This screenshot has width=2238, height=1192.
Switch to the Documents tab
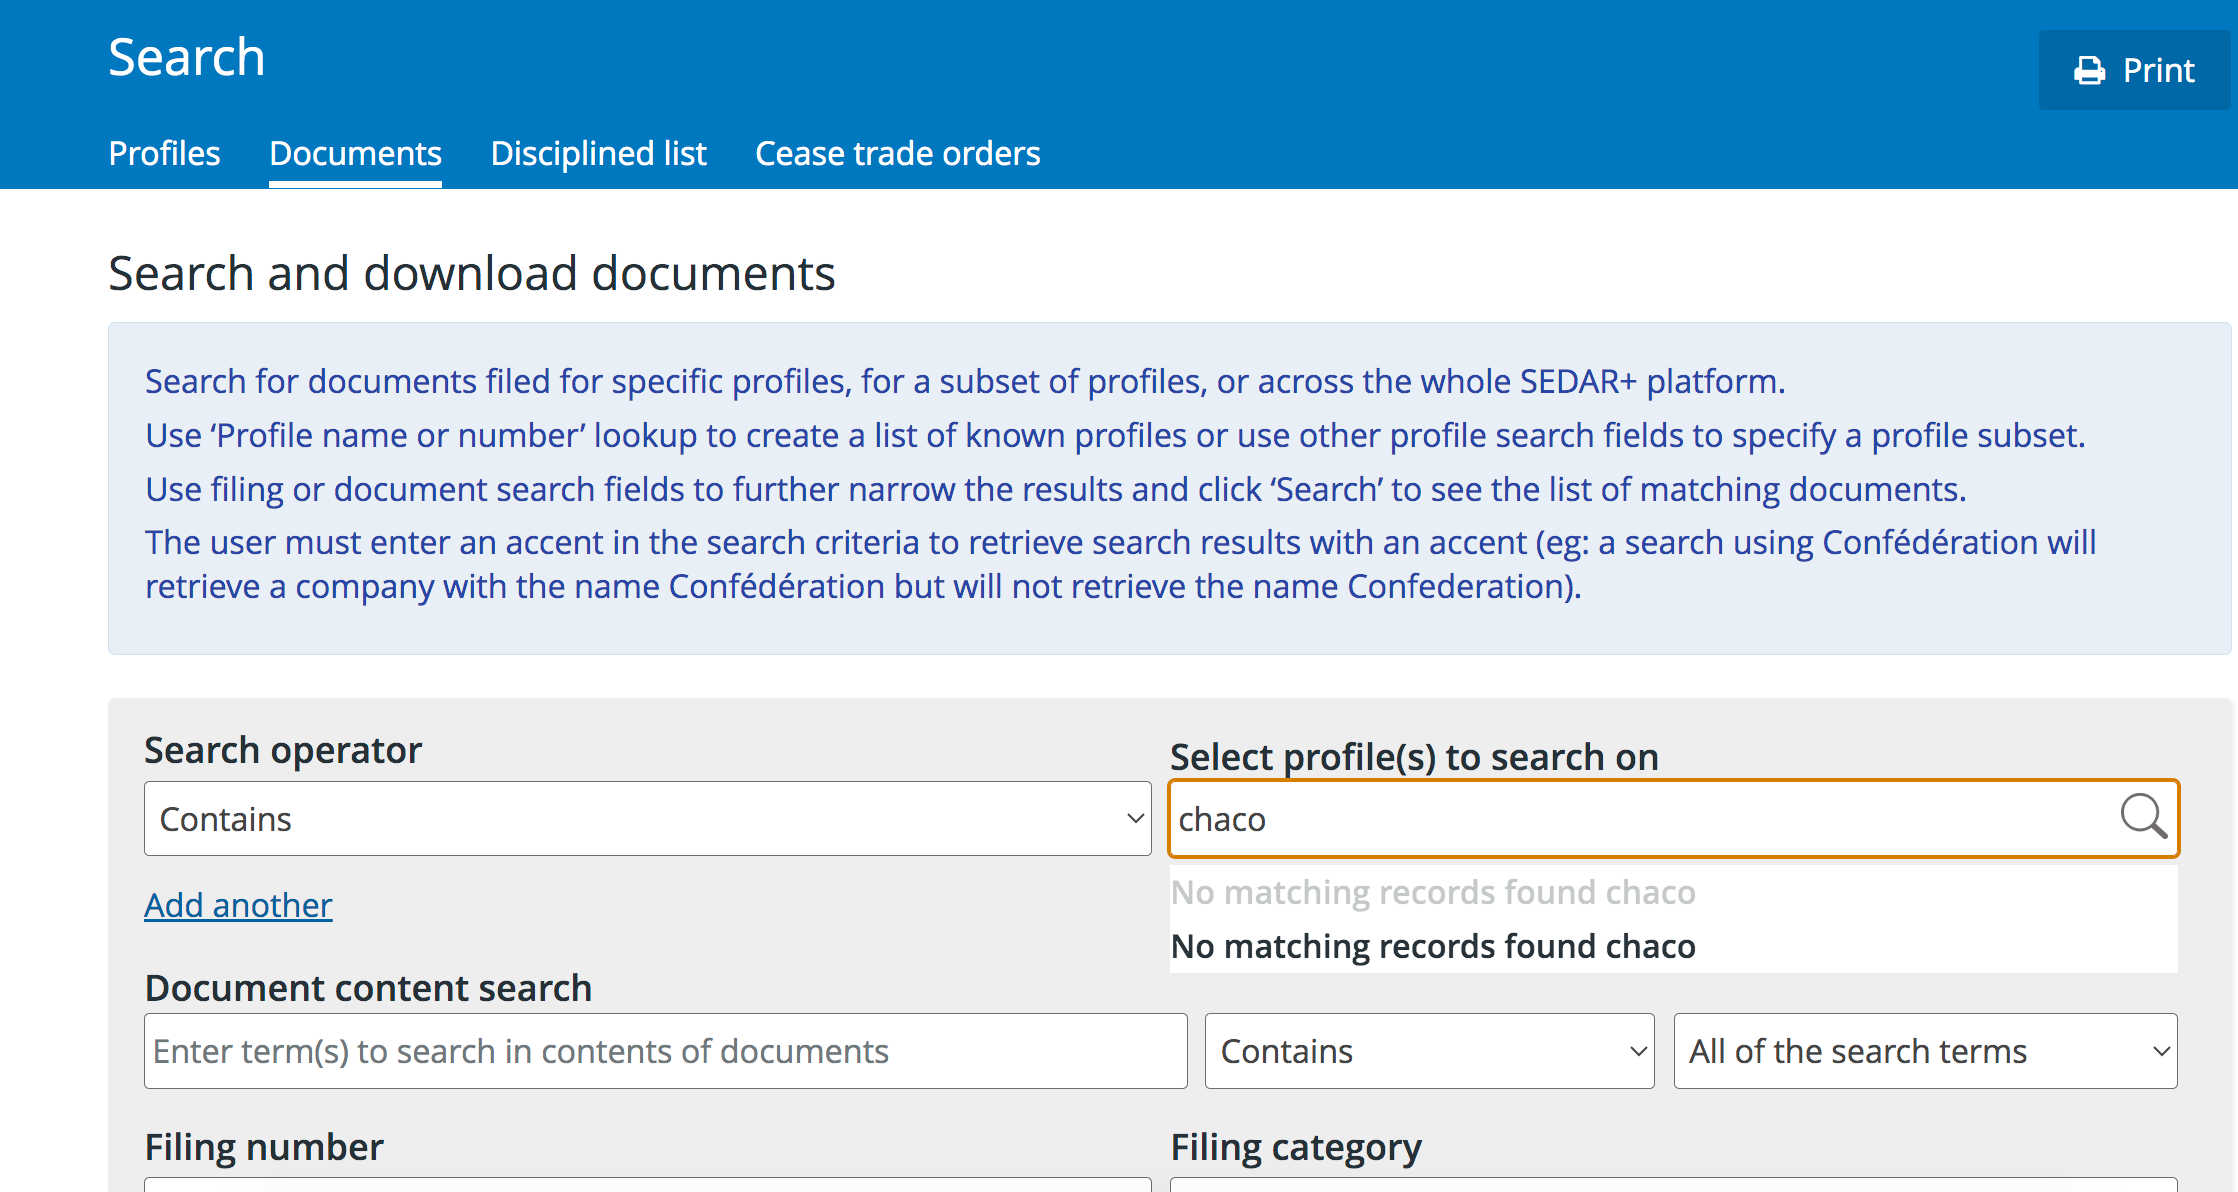coord(355,153)
